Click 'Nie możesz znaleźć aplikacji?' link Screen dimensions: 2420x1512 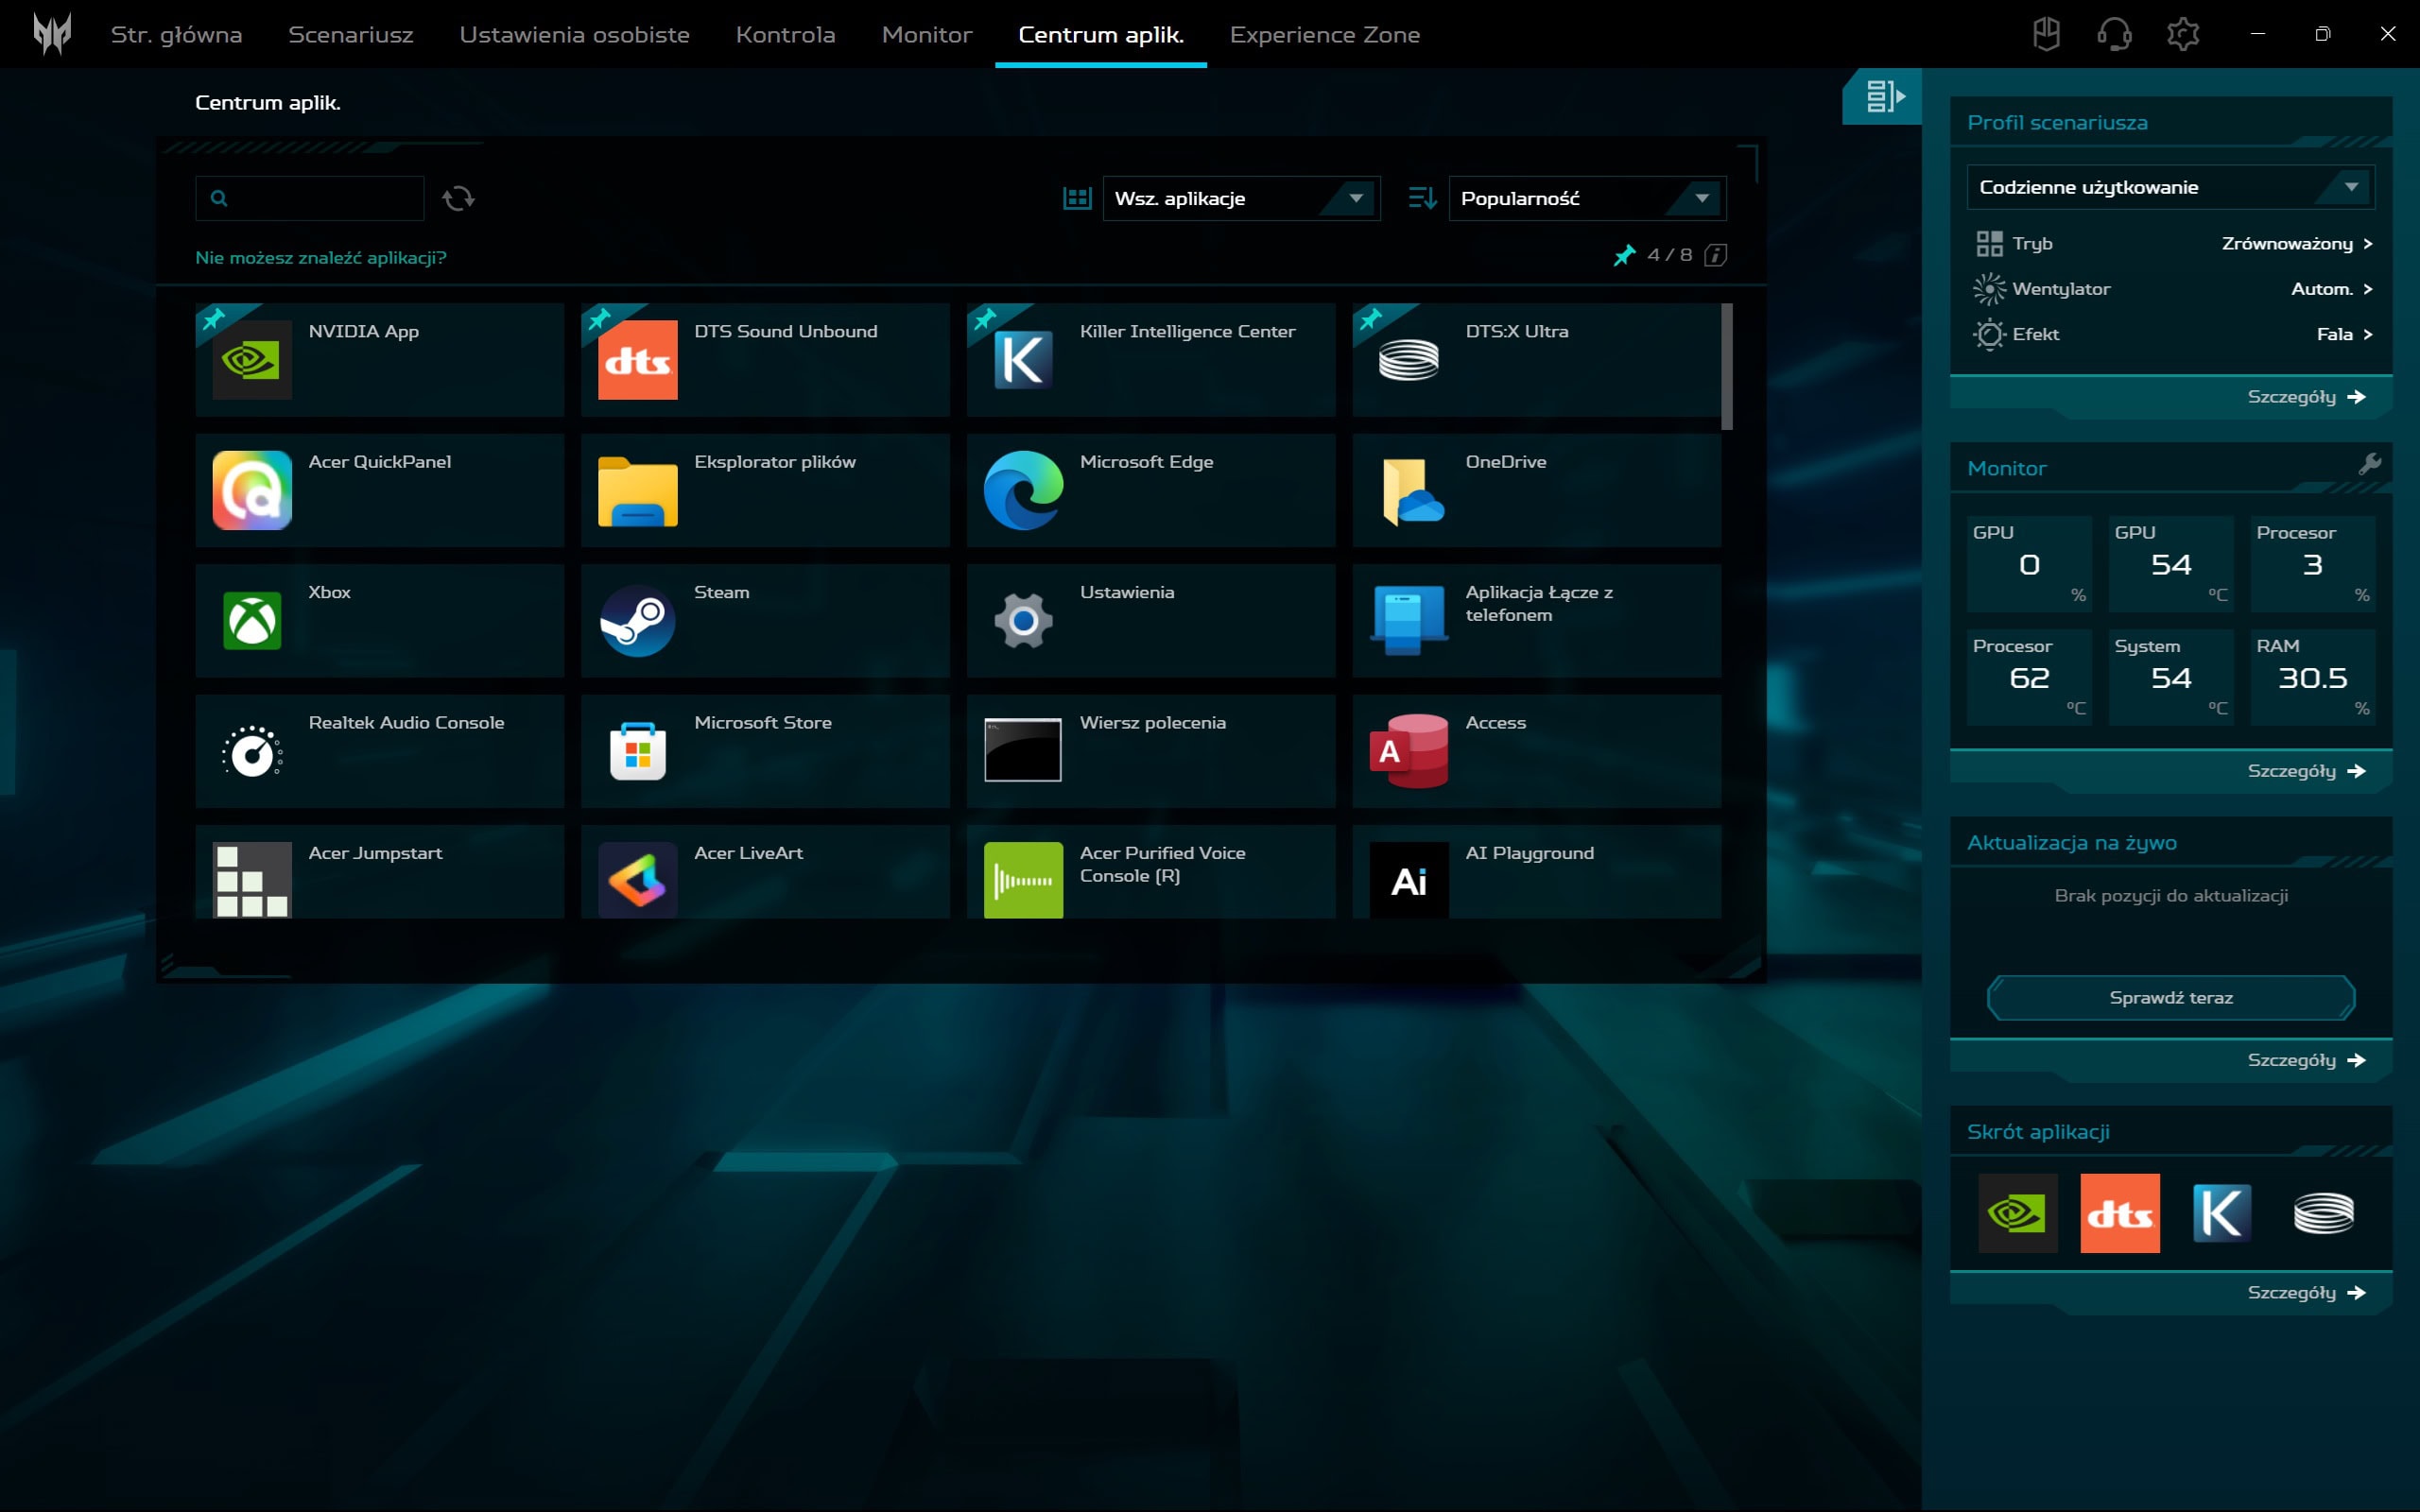click(x=320, y=257)
